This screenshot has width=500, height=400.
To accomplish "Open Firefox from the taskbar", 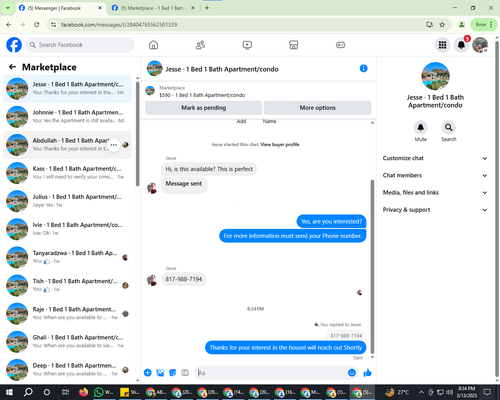I will click(83, 392).
